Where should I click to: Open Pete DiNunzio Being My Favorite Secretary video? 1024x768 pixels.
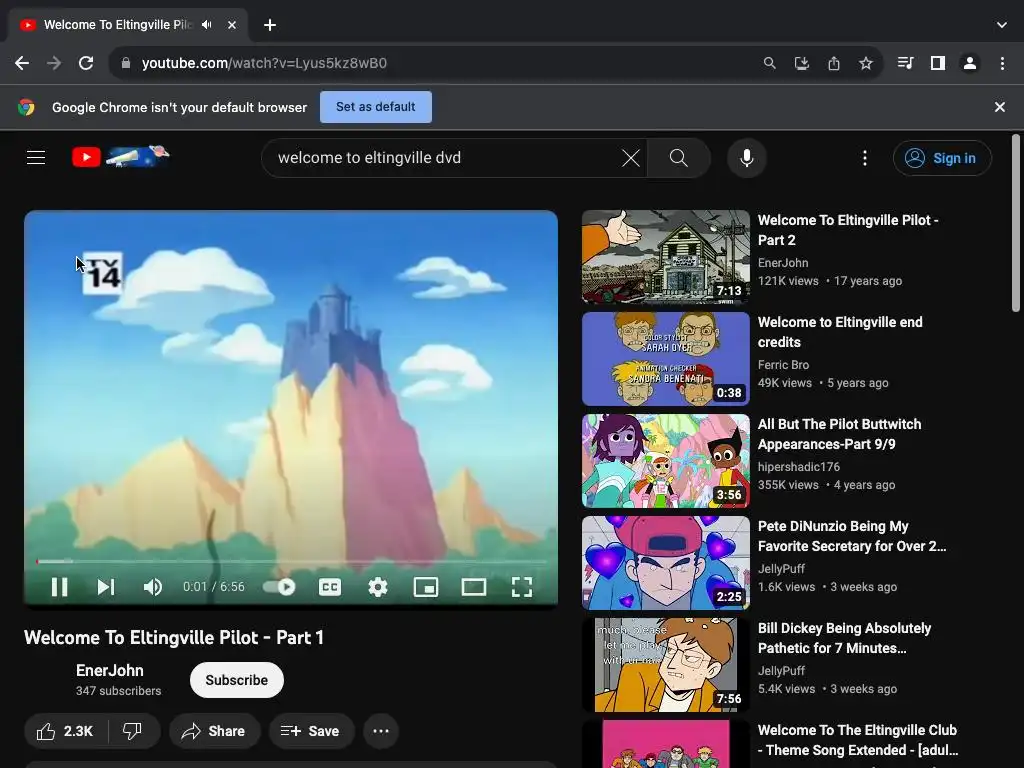click(x=852, y=536)
